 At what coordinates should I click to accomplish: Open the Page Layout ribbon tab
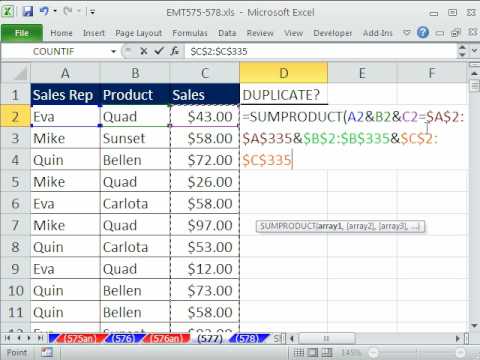click(x=139, y=33)
